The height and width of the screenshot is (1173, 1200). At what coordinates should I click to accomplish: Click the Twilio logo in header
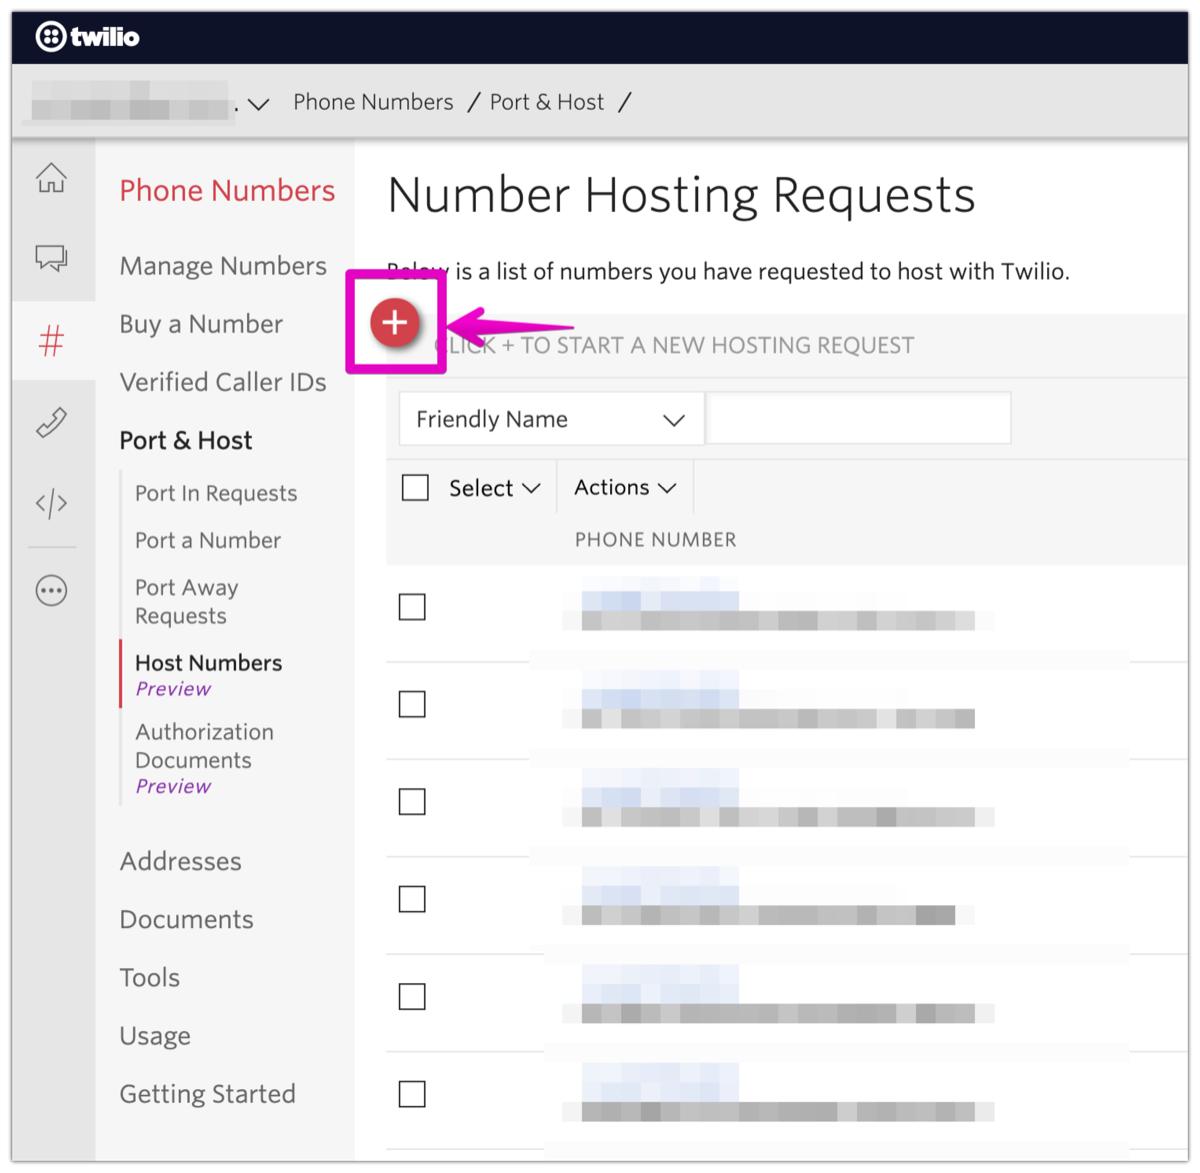click(x=88, y=37)
